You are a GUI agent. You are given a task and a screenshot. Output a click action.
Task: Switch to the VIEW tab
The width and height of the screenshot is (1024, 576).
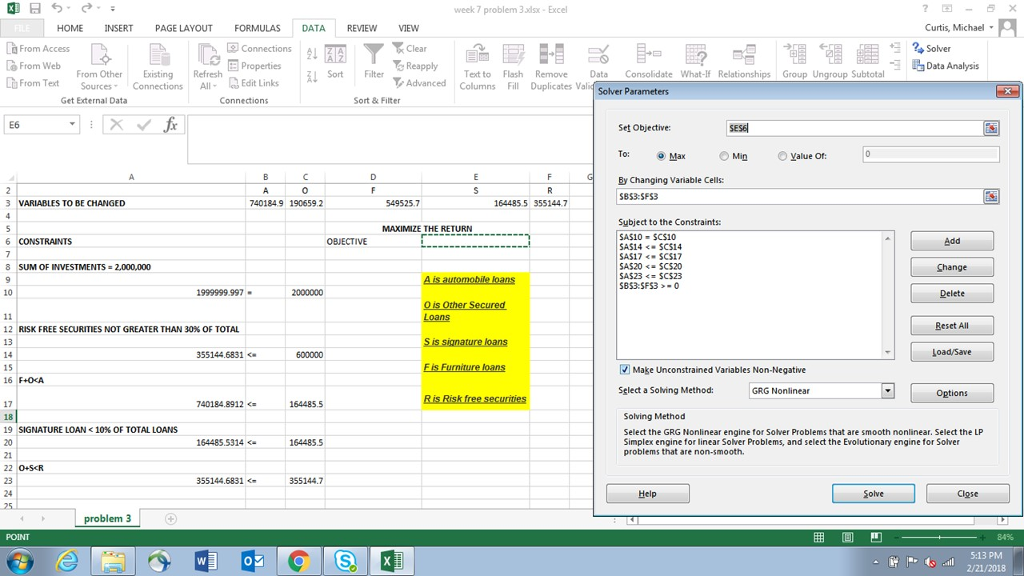(x=409, y=28)
